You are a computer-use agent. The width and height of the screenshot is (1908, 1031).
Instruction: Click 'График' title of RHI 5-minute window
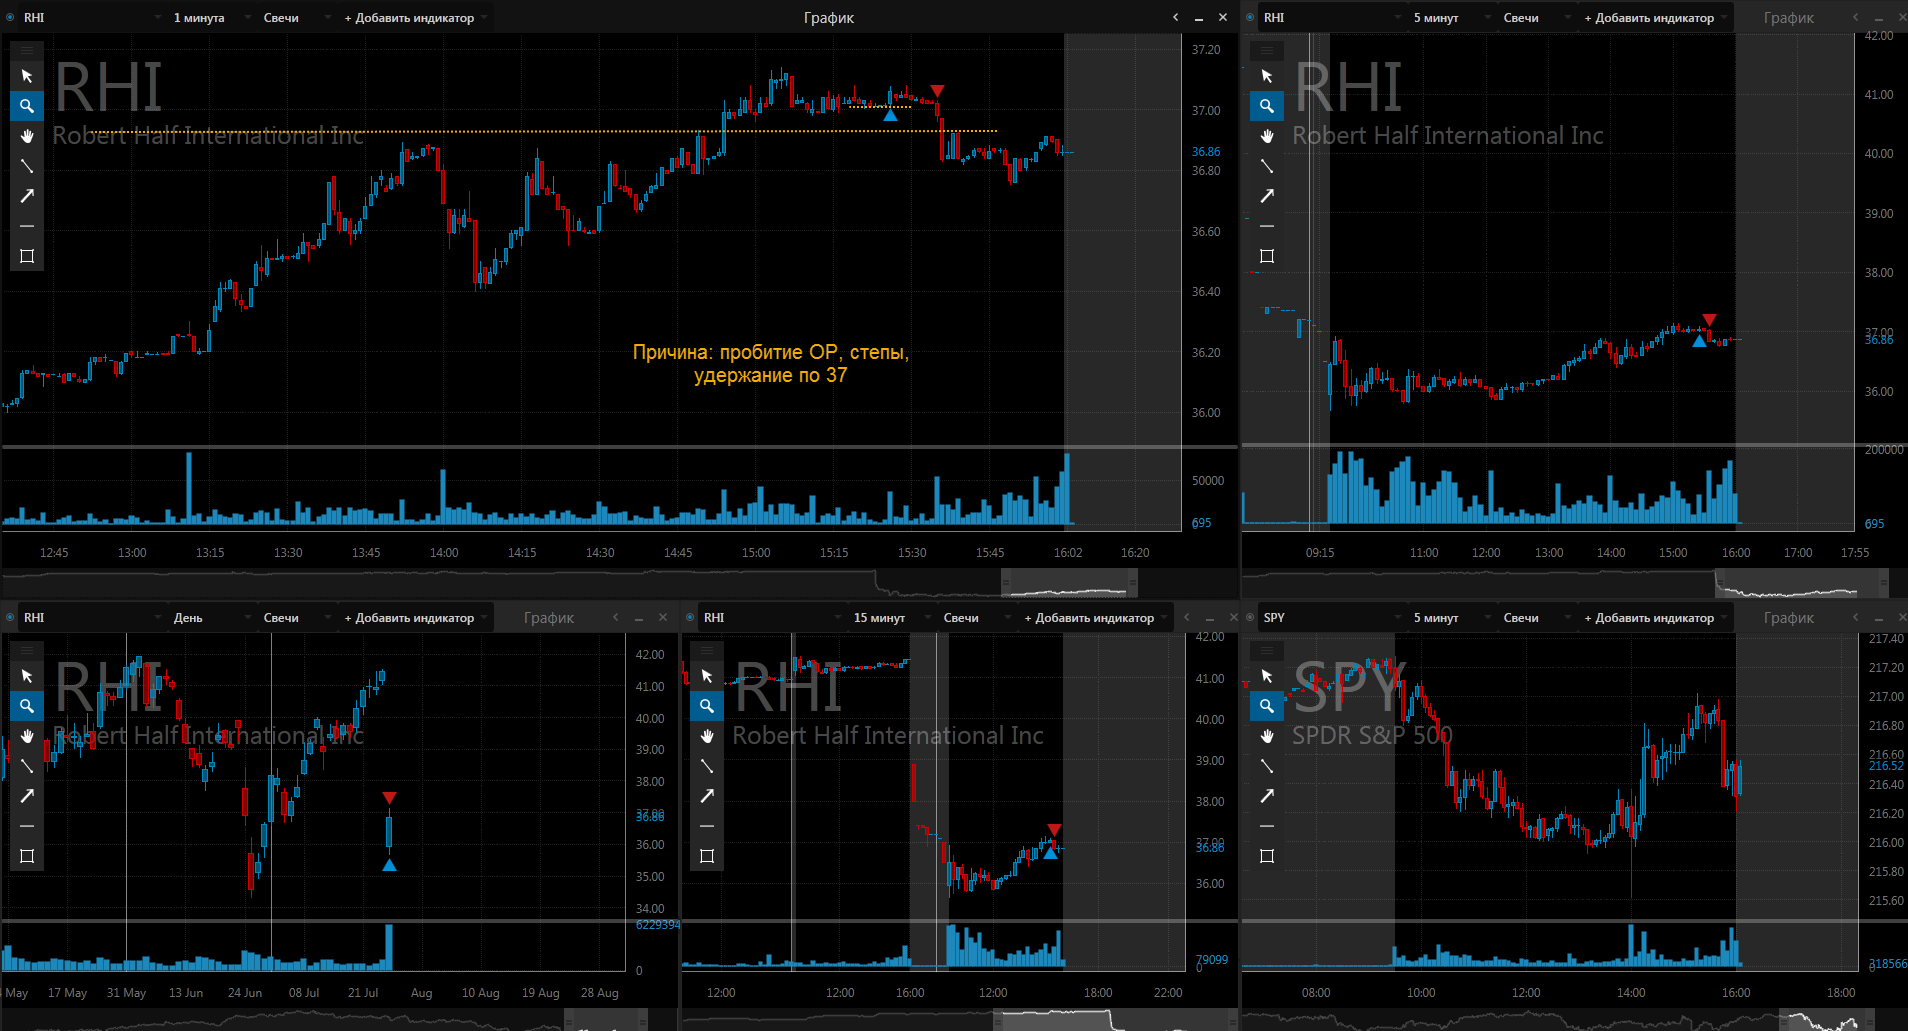[1789, 18]
